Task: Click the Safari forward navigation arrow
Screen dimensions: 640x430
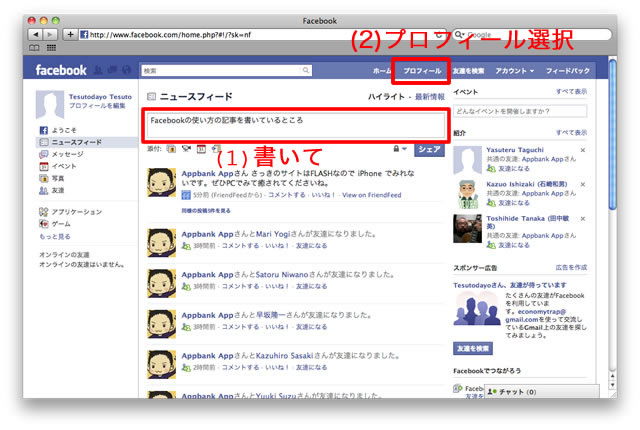Action: (x=50, y=35)
